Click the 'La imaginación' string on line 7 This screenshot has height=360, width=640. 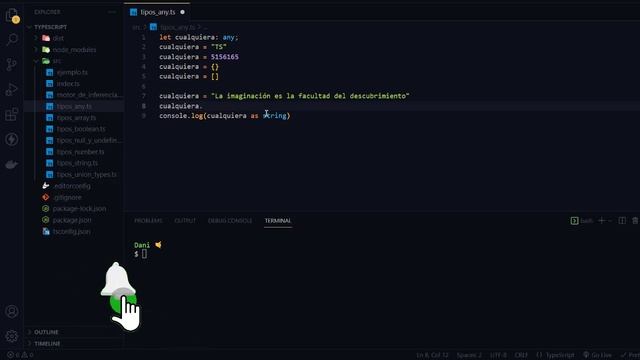(x=310, y=96)
